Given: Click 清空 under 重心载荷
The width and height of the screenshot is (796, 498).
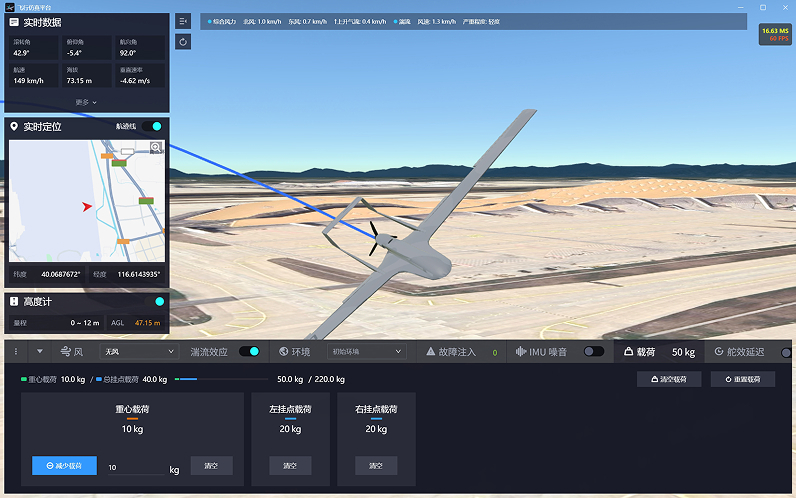Looking at the screenshot, I should (211, 466).
